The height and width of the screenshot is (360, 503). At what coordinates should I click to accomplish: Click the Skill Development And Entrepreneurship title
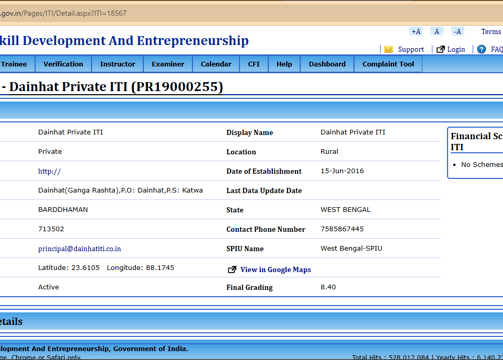124,41
